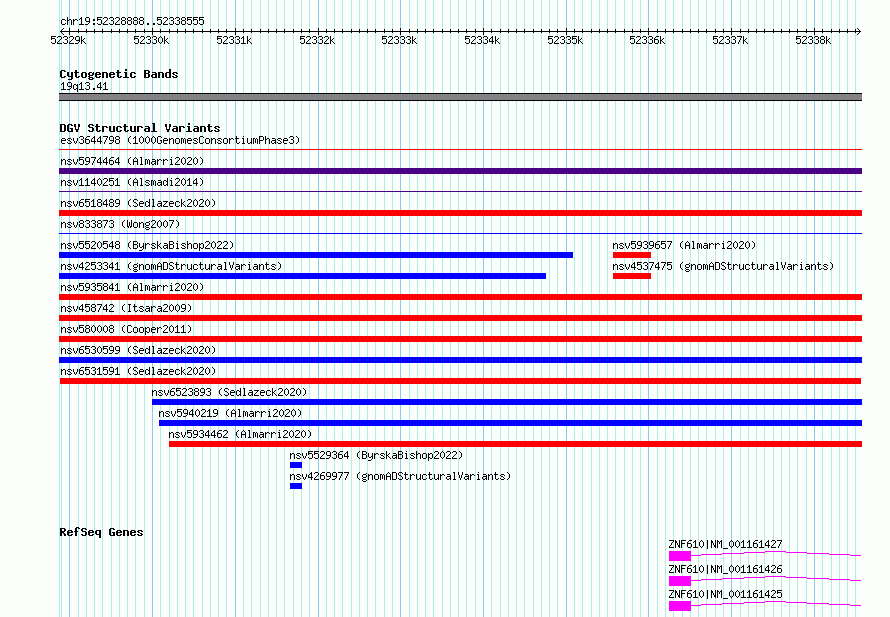This screenshot has height=617, width=890.
Task: Click the 52332k ruler tick label
Action: click(x=317, y=40)
